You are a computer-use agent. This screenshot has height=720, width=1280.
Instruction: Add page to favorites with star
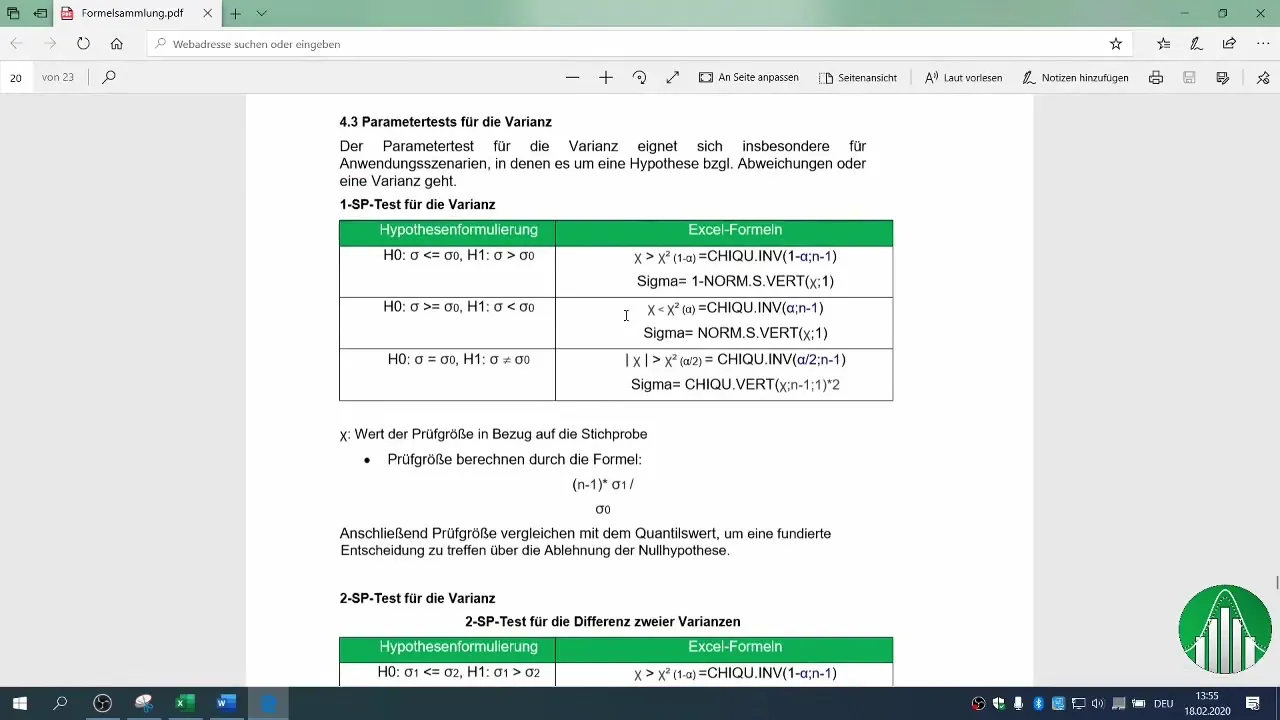(x=1116, y=44)
